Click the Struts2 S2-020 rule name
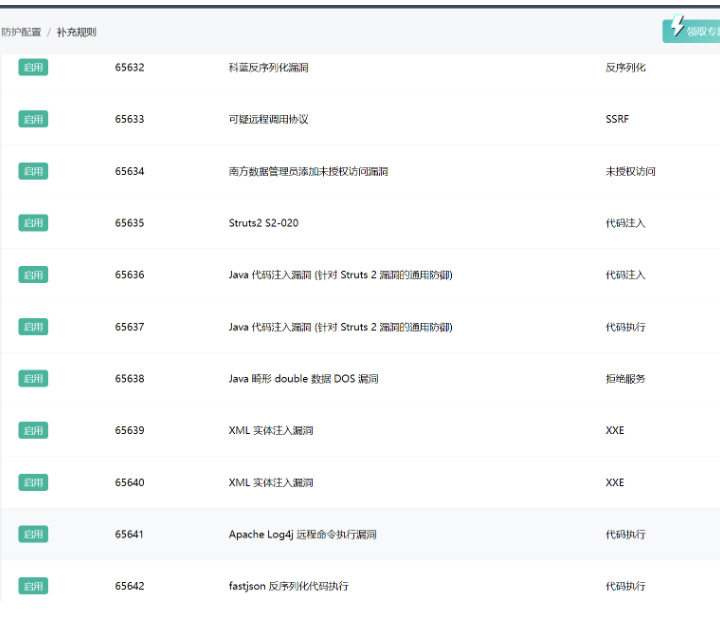 263,223
